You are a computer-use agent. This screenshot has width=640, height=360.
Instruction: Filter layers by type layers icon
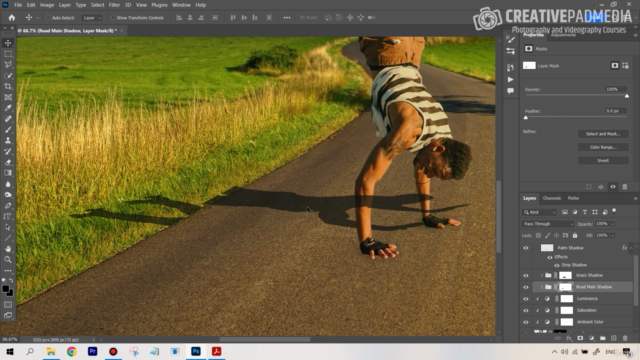click(x=584, y=212)
